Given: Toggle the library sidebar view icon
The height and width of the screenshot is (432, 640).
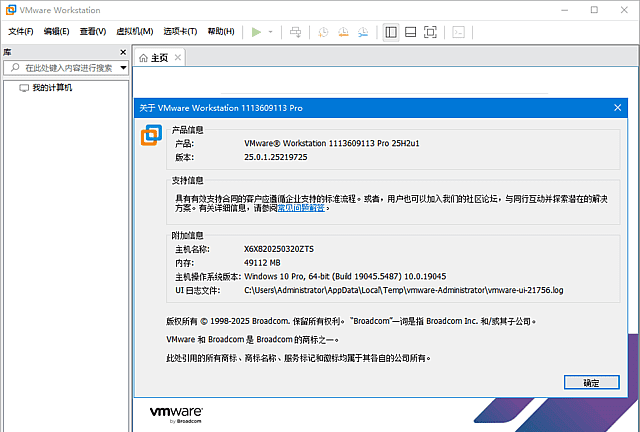Looking at the screenshot, I should coord(391,32).
